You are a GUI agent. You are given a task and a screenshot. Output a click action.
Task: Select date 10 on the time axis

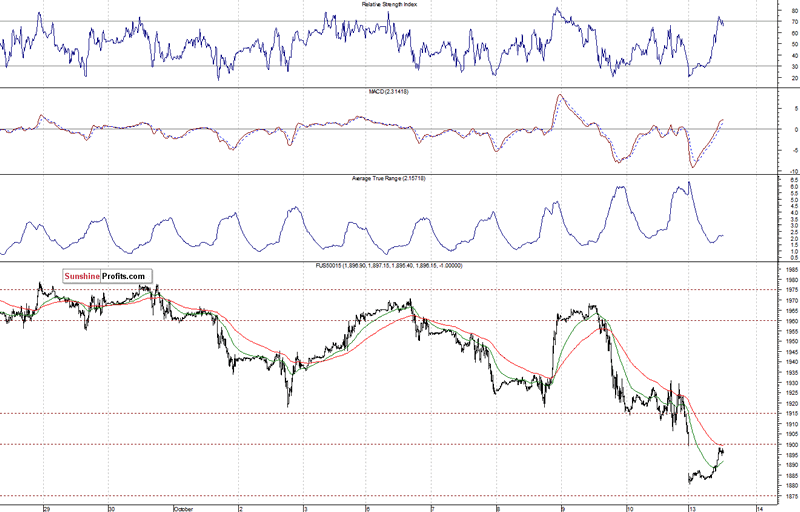click(x=627, y=507)
